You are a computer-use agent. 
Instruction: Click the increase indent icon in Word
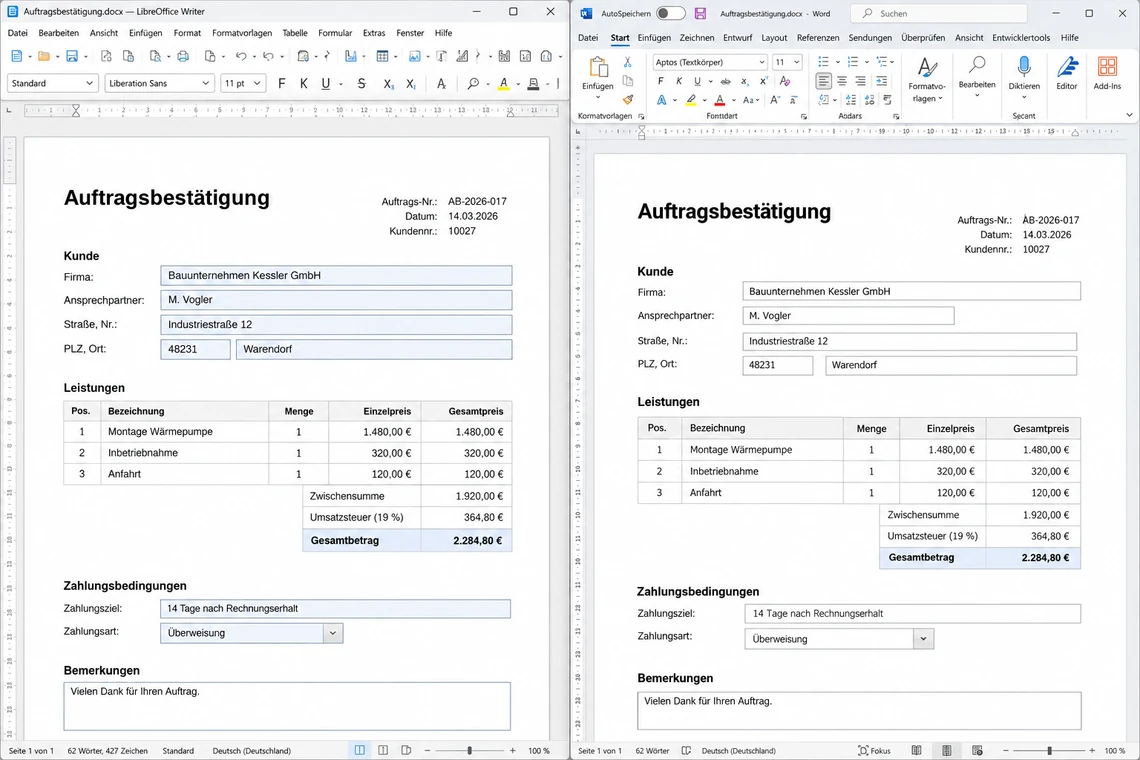881,81
